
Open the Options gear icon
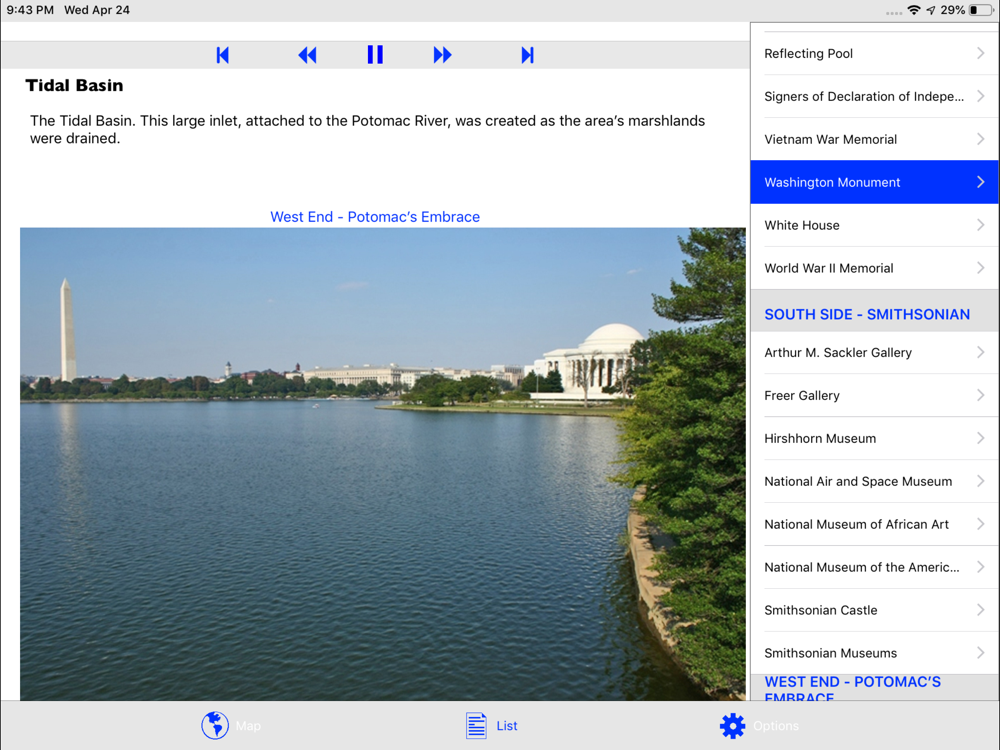pyautogui.click(x=732, y=726)
